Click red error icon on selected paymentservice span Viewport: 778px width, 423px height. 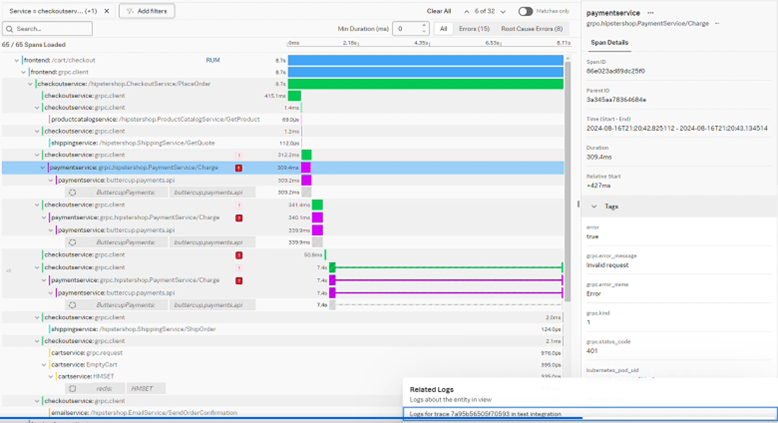click(238, 167)
